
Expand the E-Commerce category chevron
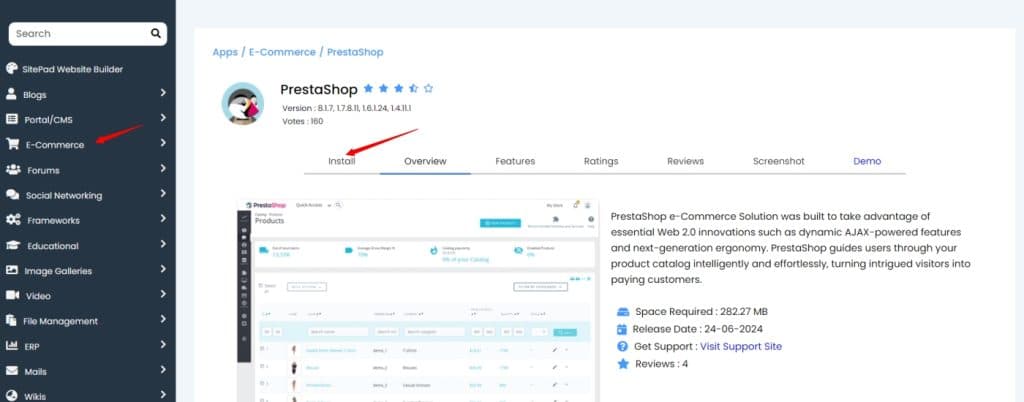click(163, 144)
